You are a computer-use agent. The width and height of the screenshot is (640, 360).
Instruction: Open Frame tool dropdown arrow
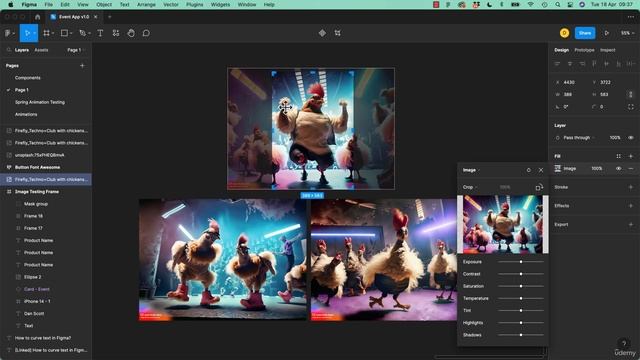(53, 33)
